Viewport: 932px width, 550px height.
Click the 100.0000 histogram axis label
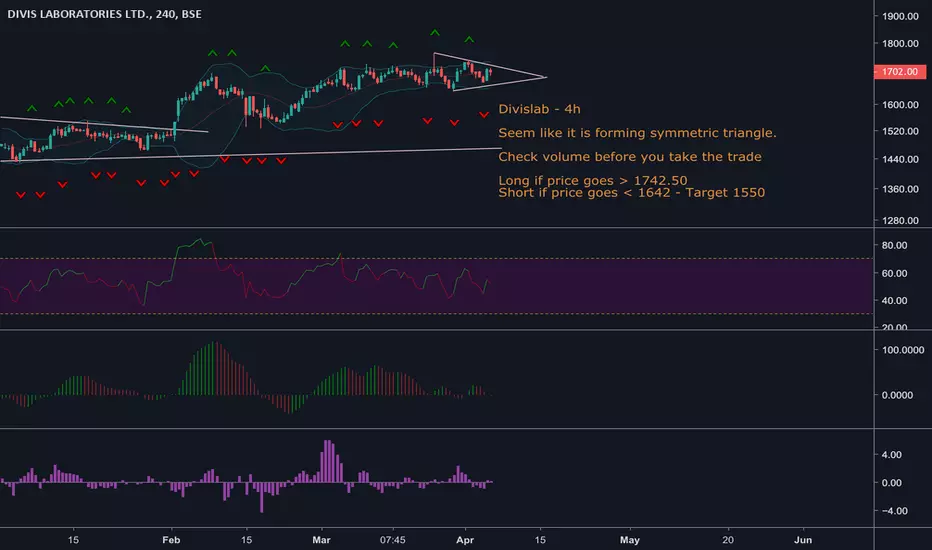click(x=903, y=350)
